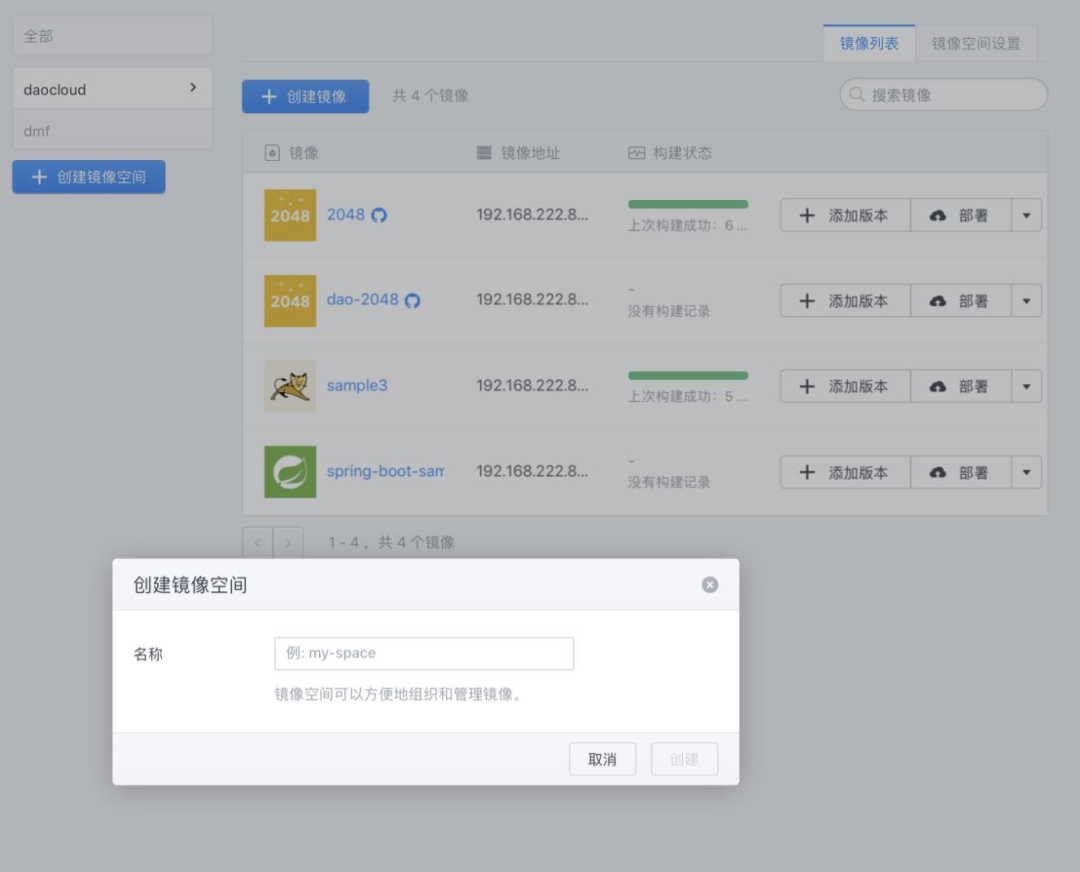This screenshot has height=872, width=1080.
Task: Go to previous page of images
Action: coord(258,543)
